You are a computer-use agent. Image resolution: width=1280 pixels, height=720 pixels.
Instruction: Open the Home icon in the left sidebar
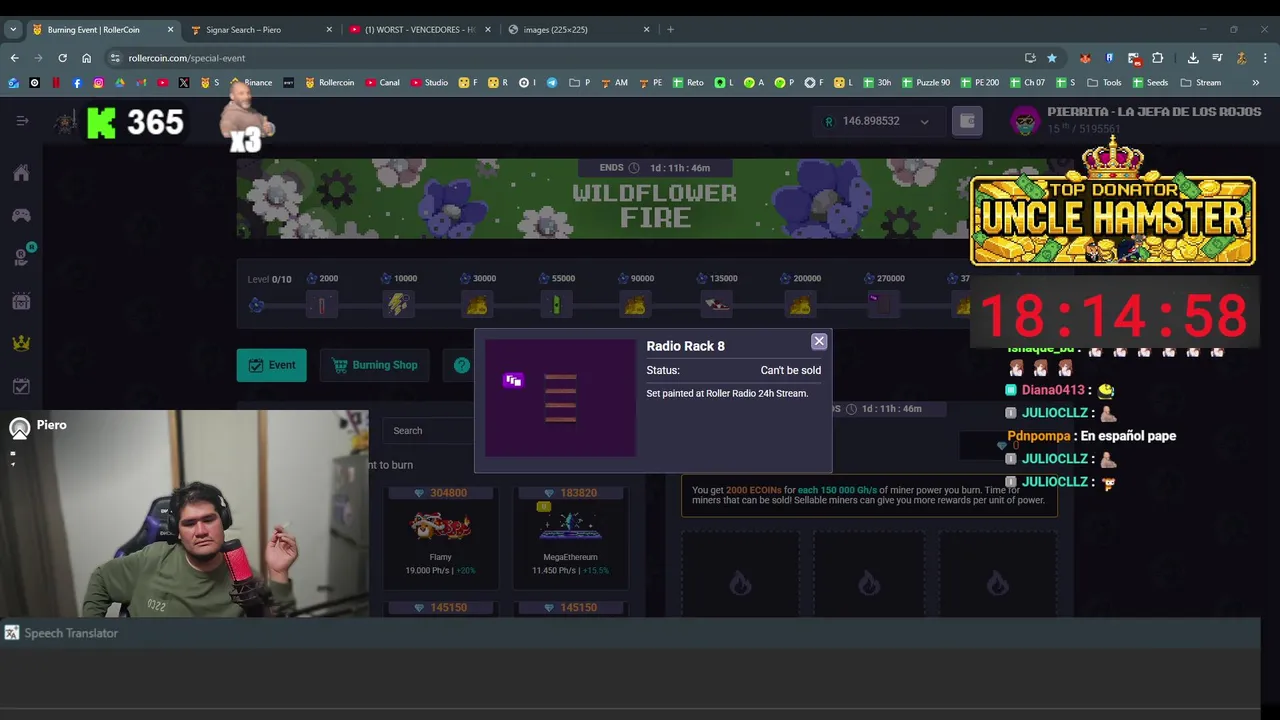click(x=21, y=173)
